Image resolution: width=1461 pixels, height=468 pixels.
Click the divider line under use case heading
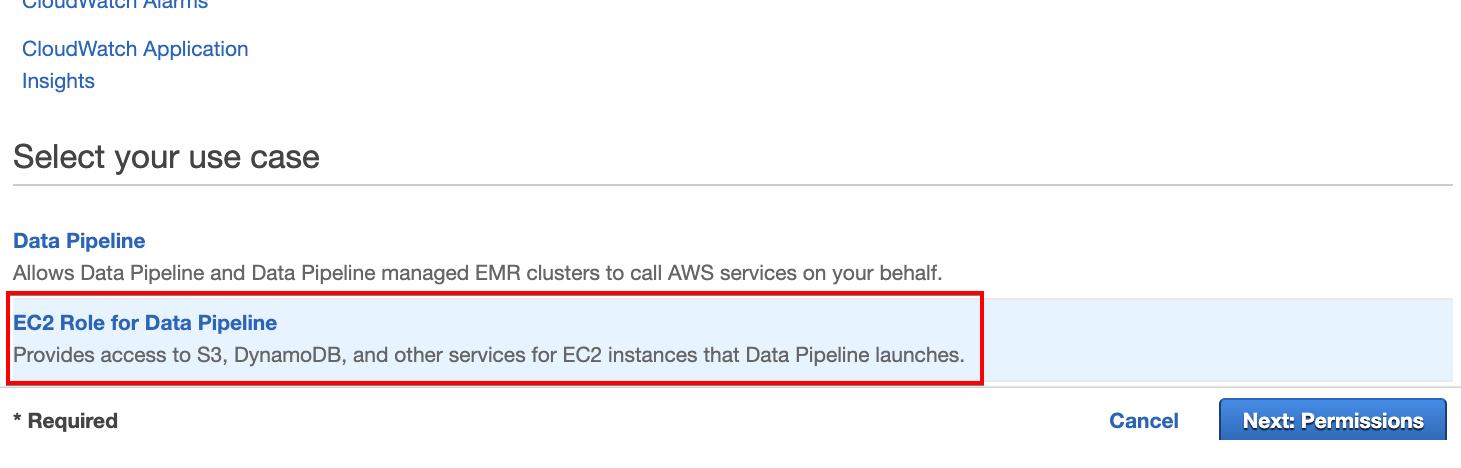732,185
